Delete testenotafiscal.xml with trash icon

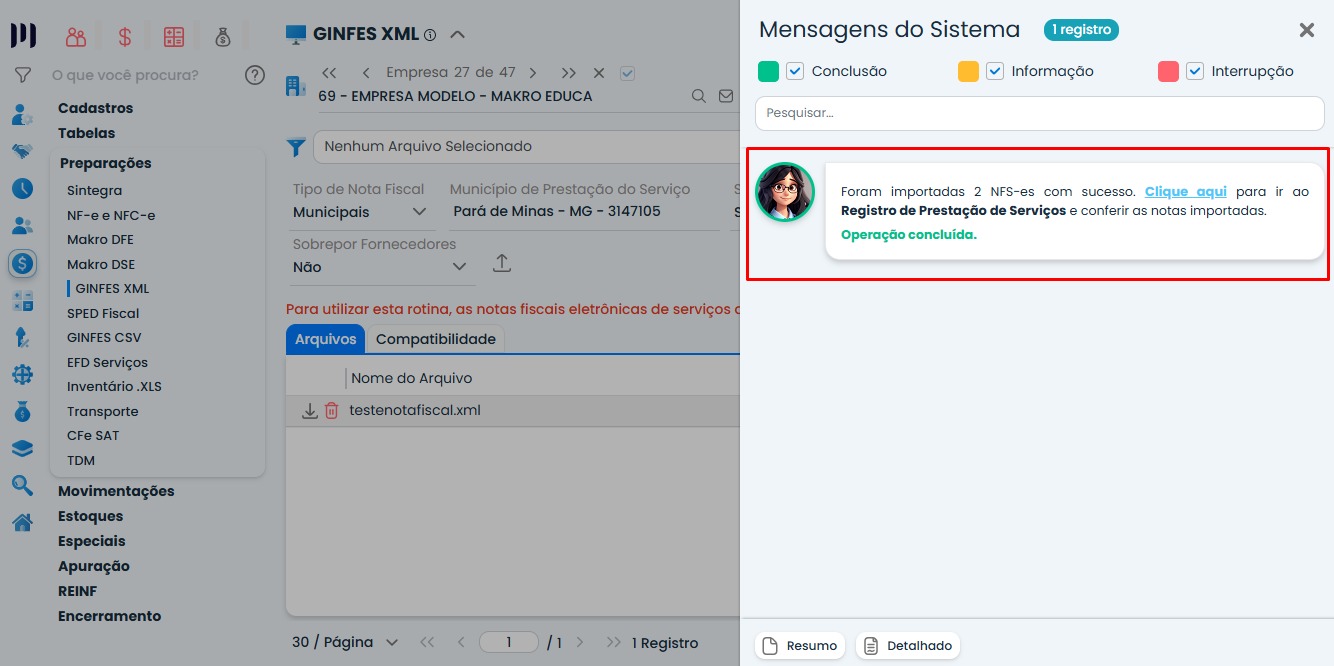(331, 411)
